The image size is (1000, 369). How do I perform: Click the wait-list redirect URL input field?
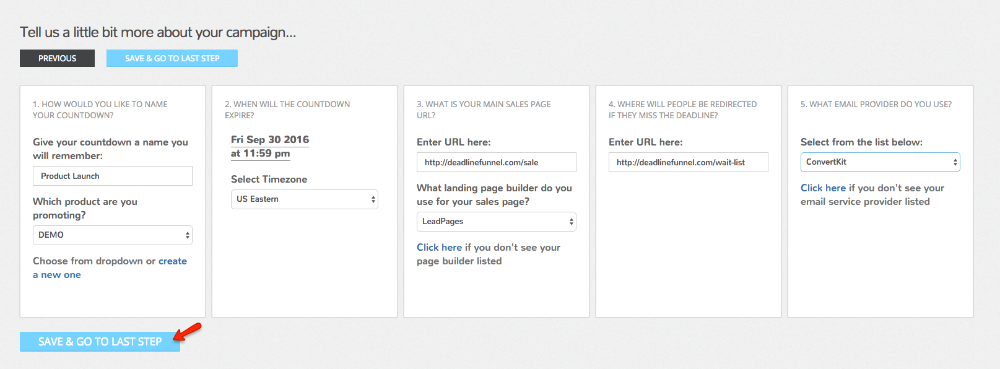click(x=688, y=162)
